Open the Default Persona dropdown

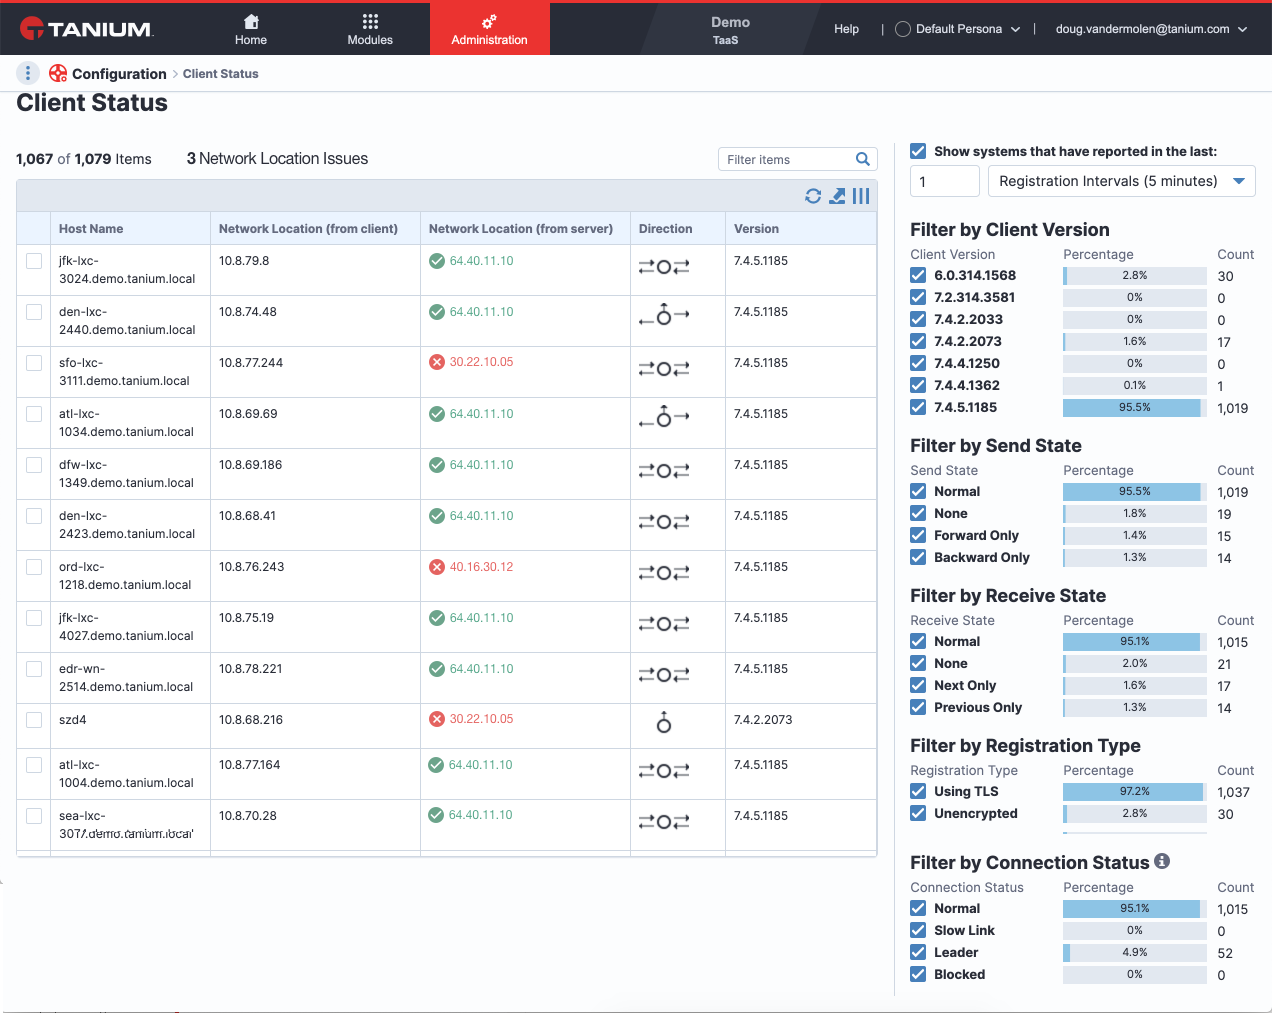click(958, 29)
